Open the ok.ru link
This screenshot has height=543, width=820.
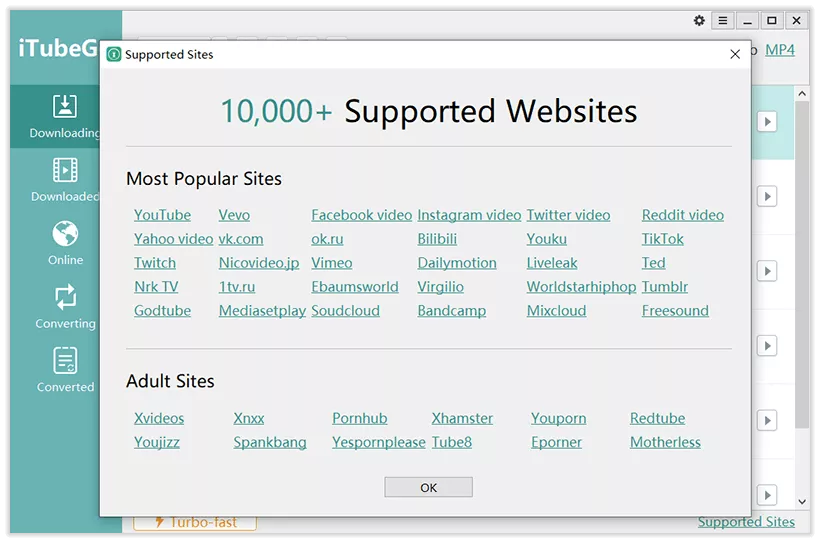(327, 239)
